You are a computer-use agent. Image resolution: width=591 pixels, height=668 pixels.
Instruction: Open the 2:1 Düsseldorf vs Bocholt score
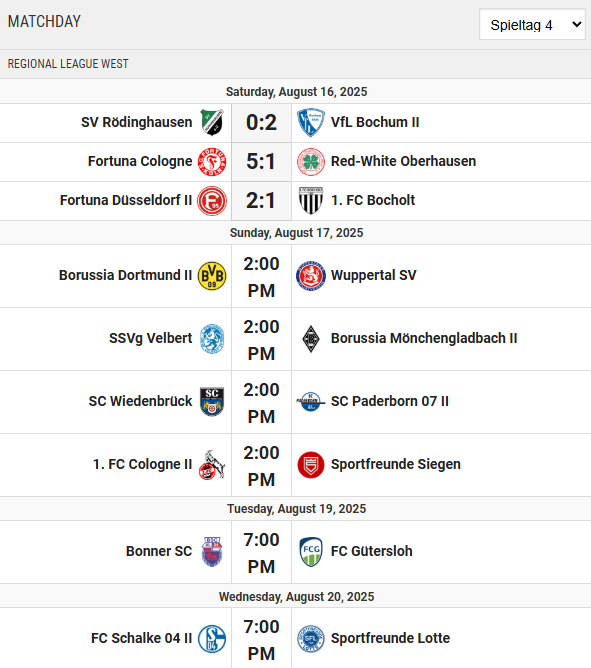(x=261, y=201)
